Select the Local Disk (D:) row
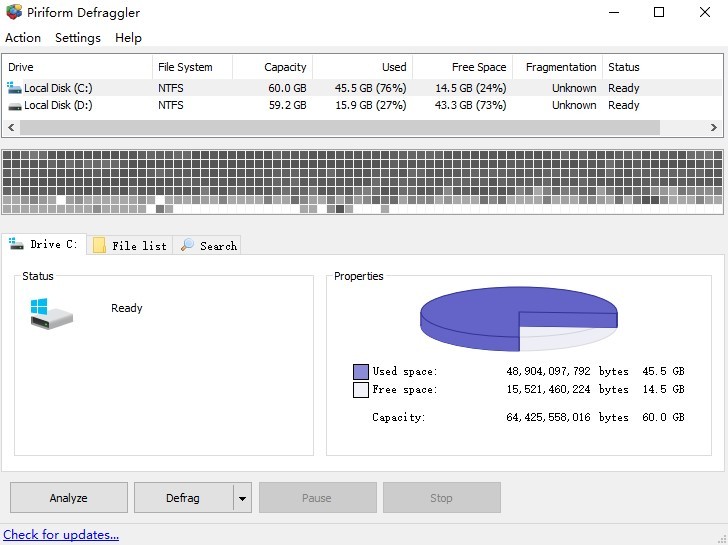 pos(363,105)
